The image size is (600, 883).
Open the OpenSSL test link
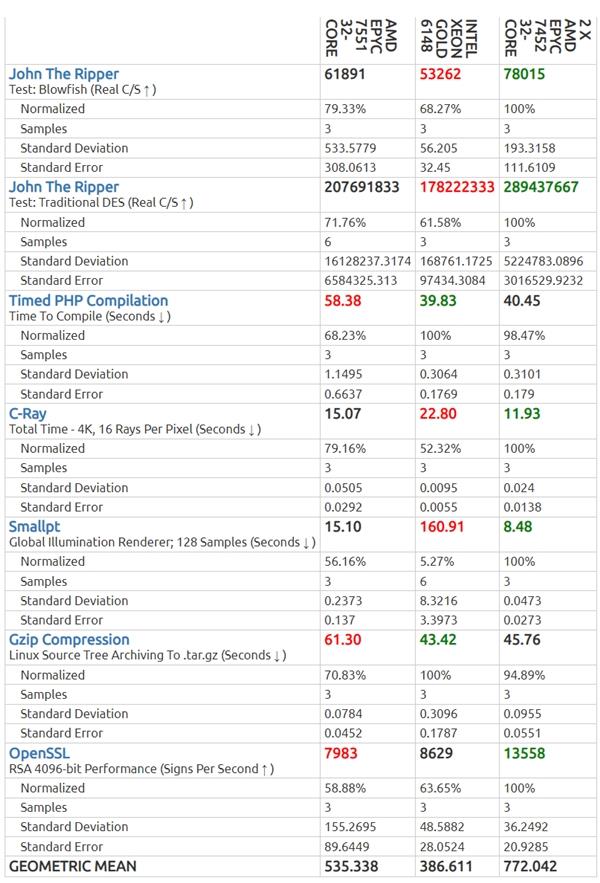39,752
